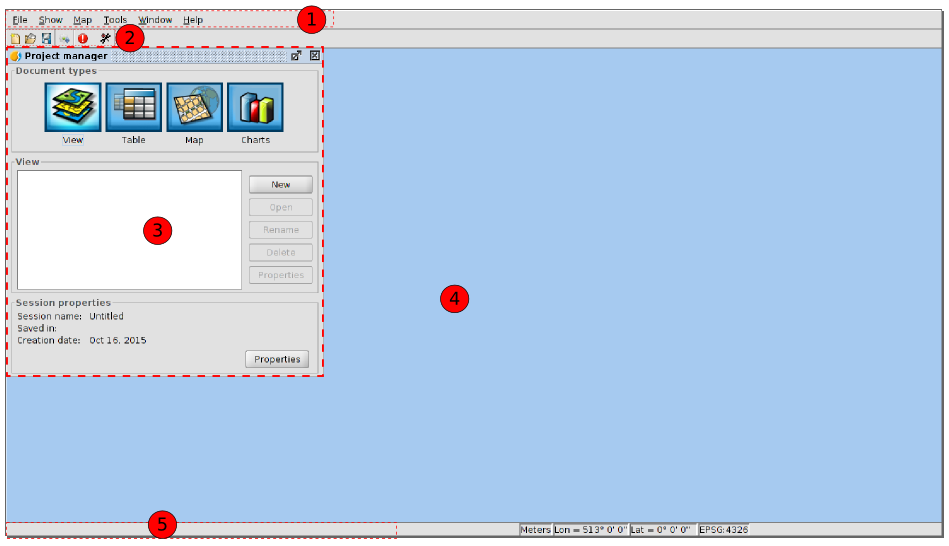Select the Table document type icon
Viewport: 949px width, 546px height.
[134, 108]
